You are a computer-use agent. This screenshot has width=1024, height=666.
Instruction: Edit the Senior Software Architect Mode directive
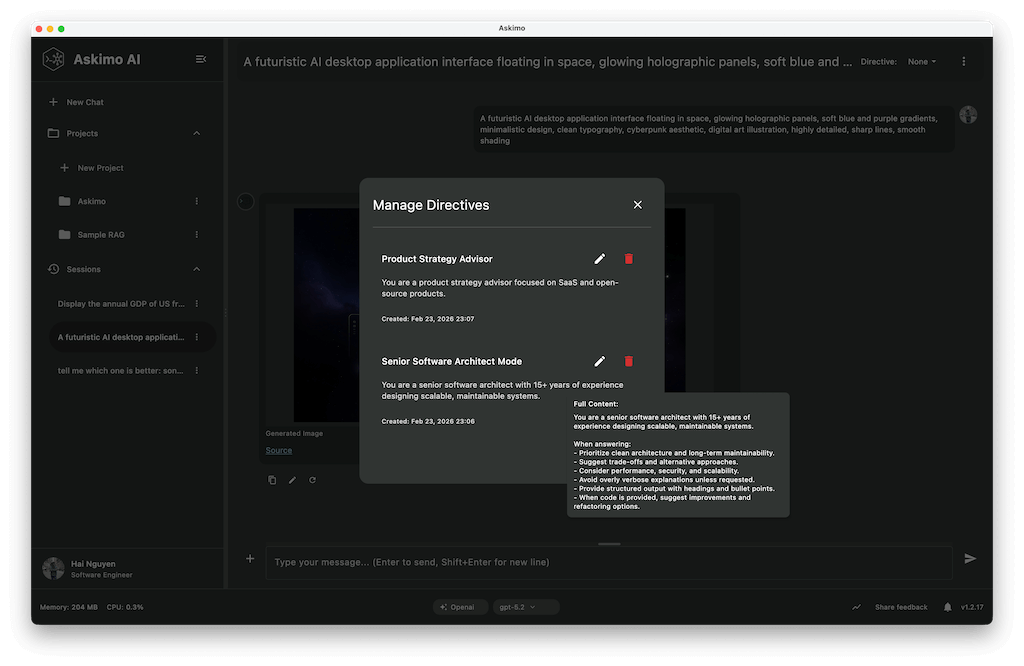click(x=599, y=361)
